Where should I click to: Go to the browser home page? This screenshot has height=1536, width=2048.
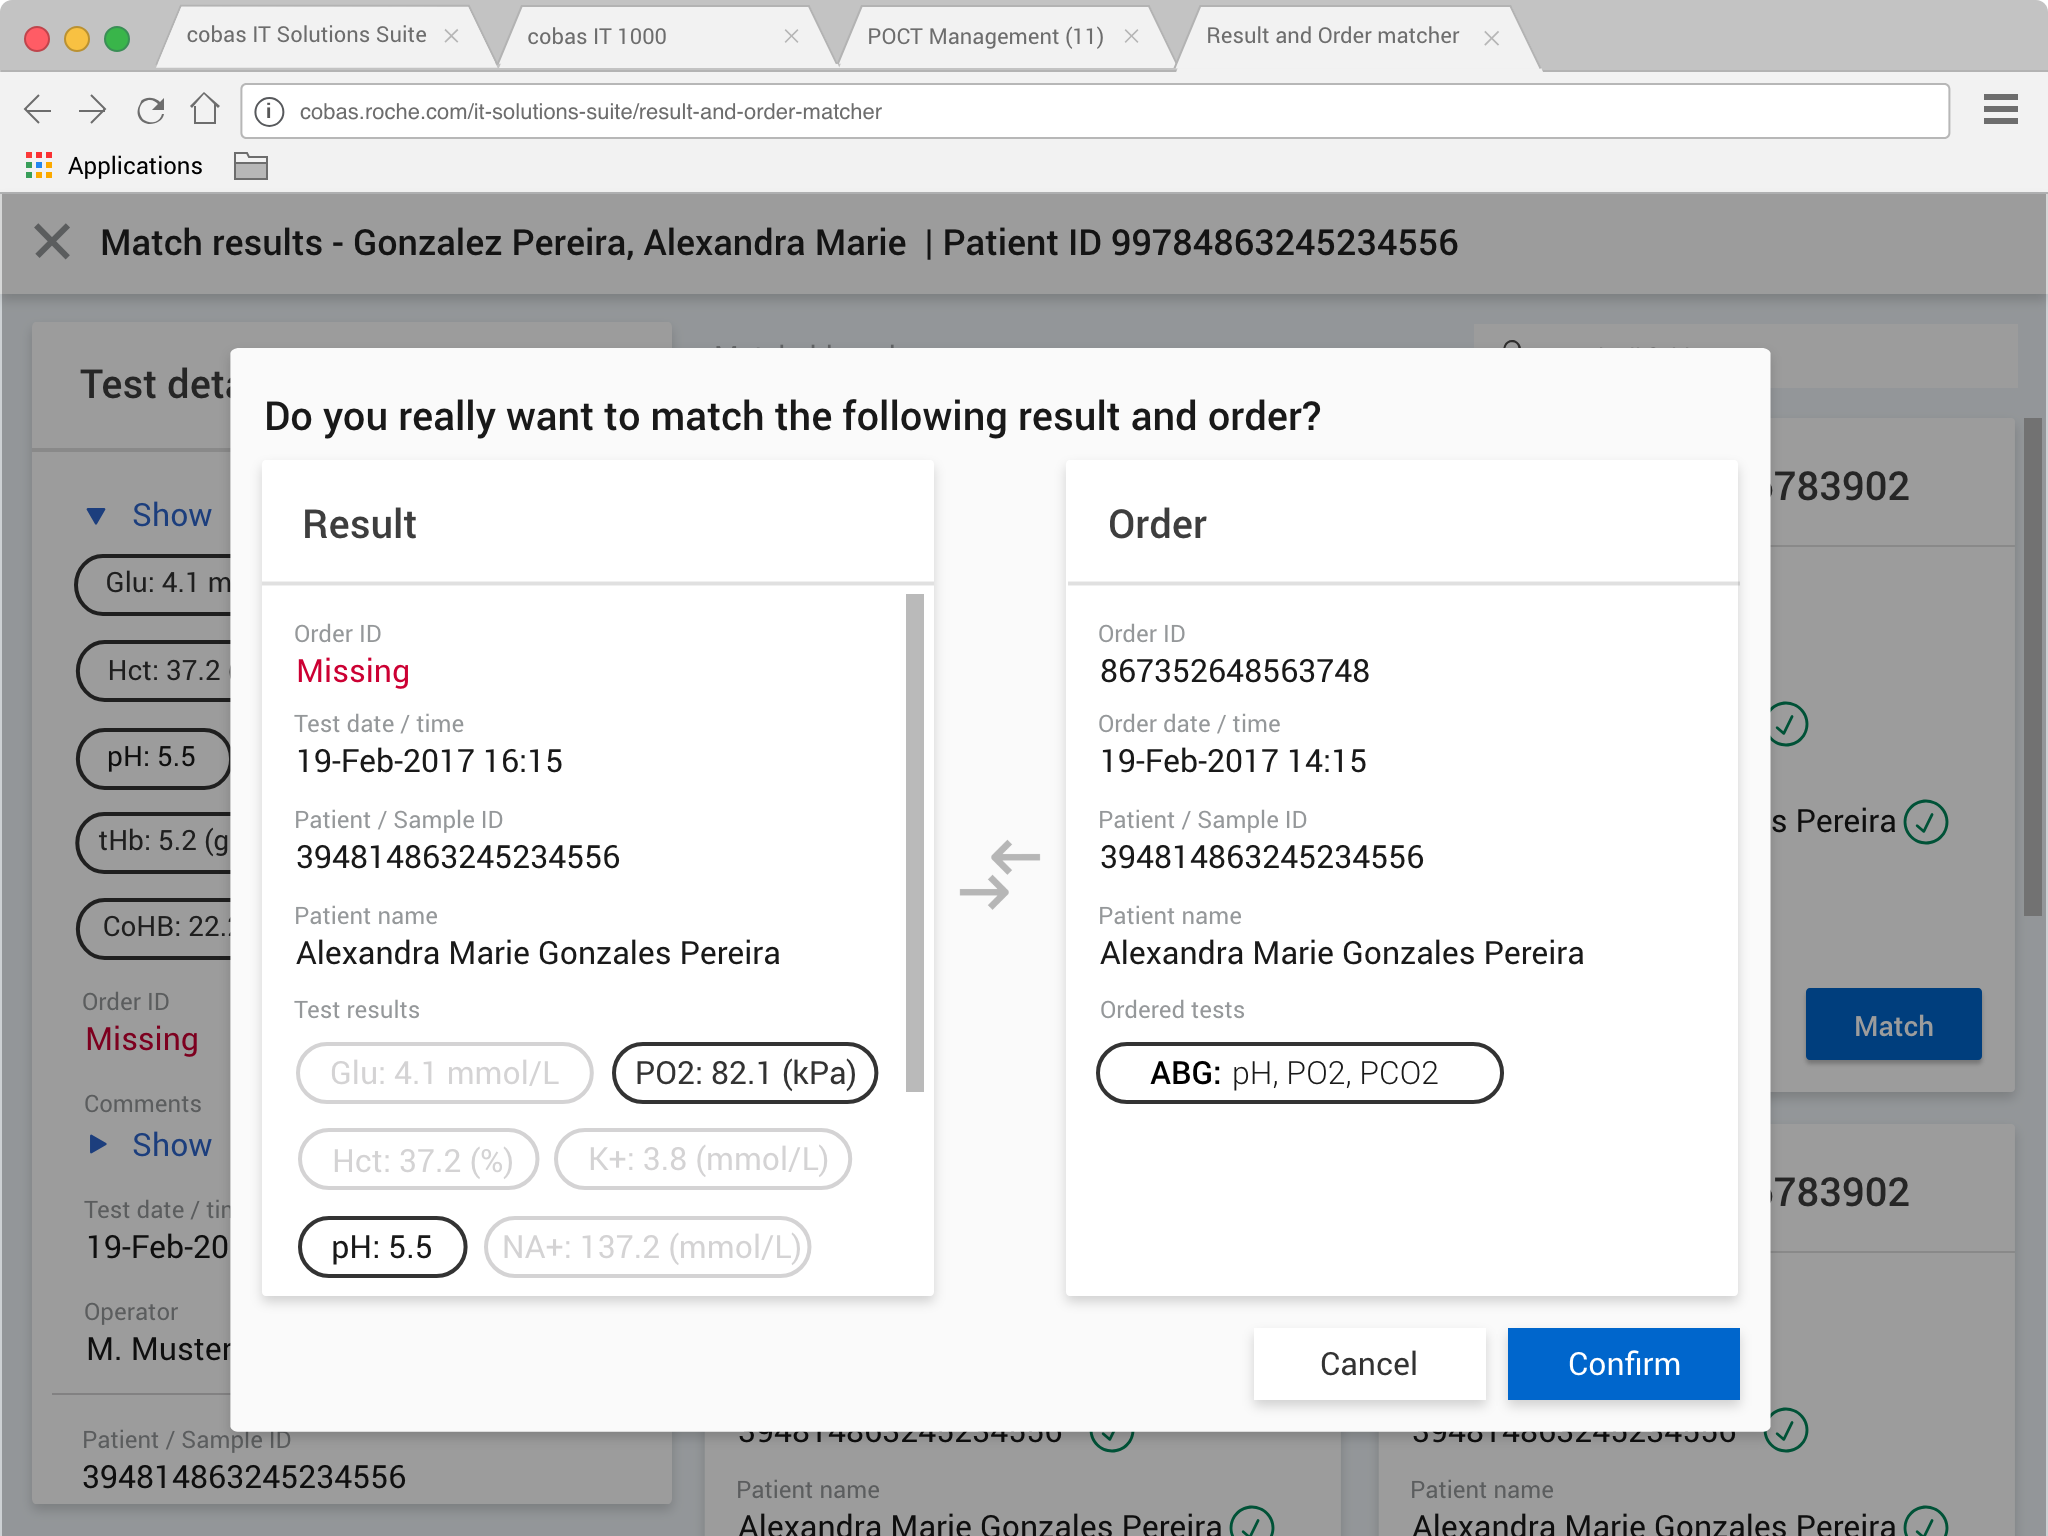coord(205,109)
